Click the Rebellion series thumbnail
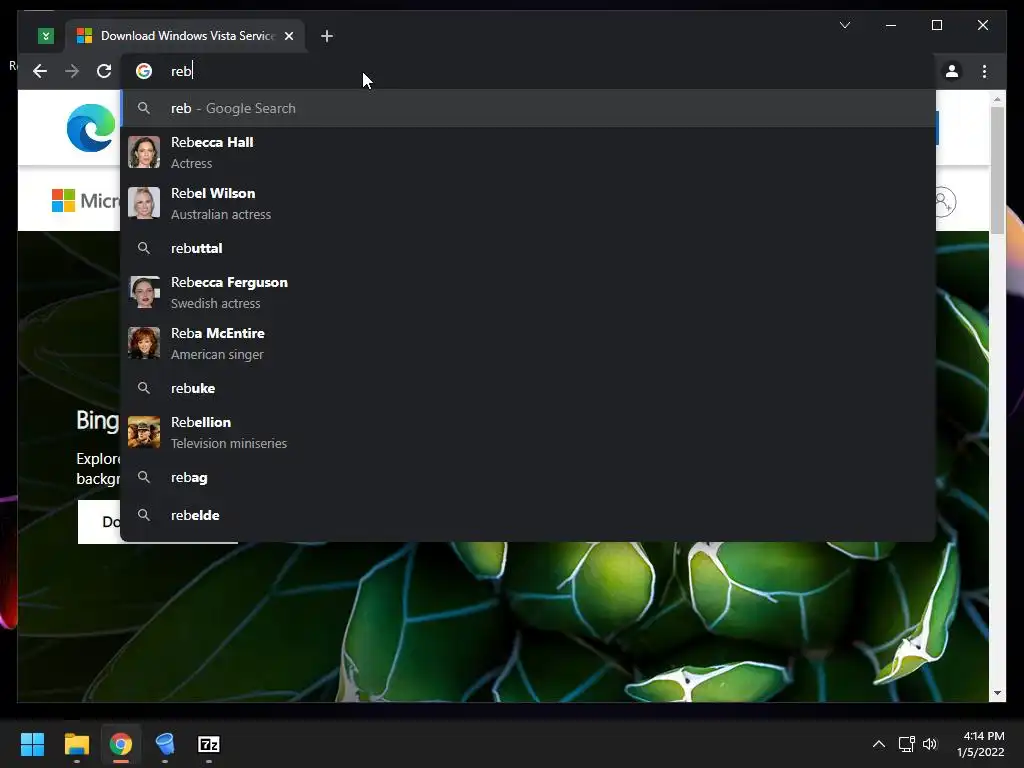Screen dimensions: 1024x768 [x=144, y=432]
